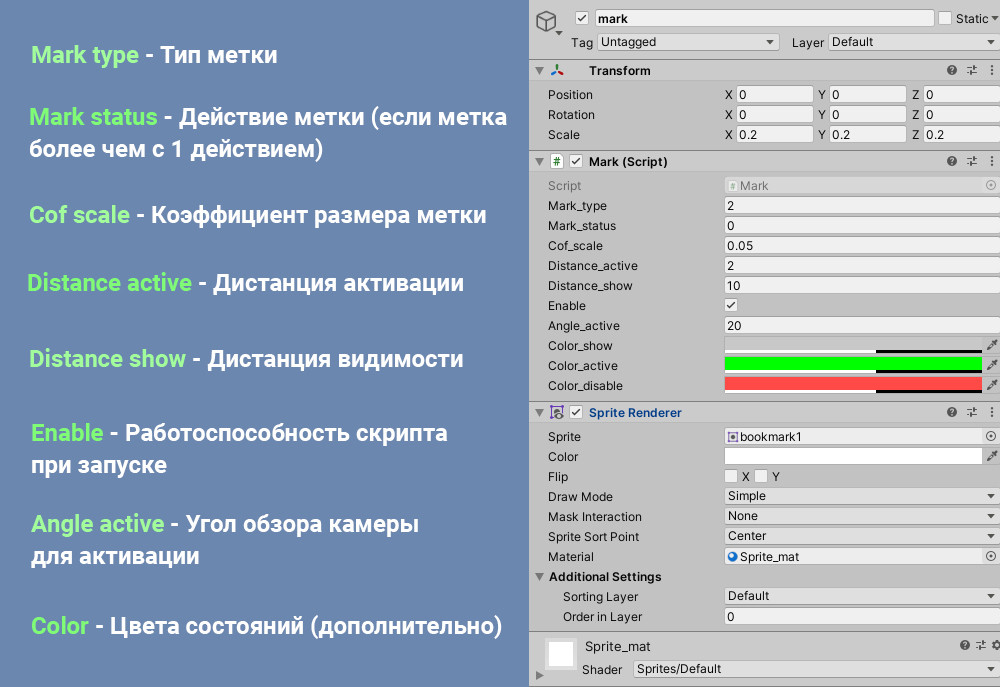Open the Draw Mode dropdown
This screenshot has width=1000, height=687.
(860, 497)
